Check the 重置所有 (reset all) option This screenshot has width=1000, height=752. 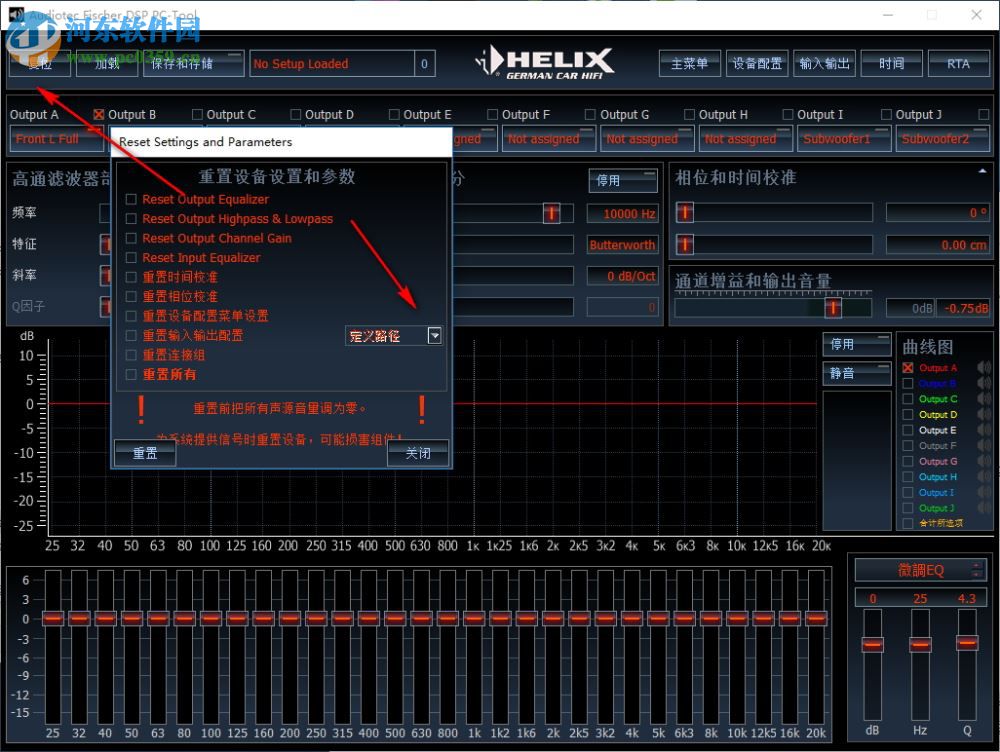click(x=131, y=374)
